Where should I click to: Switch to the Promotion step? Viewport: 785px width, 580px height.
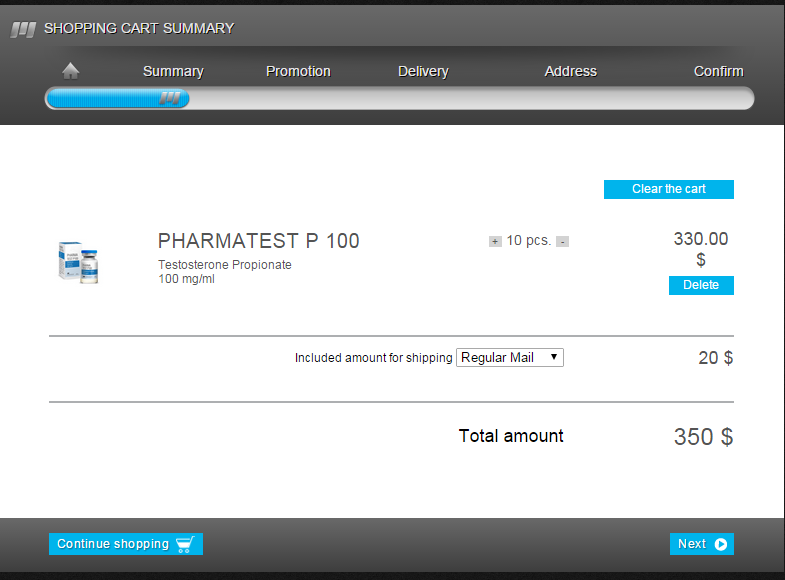(x=298, y=71)
